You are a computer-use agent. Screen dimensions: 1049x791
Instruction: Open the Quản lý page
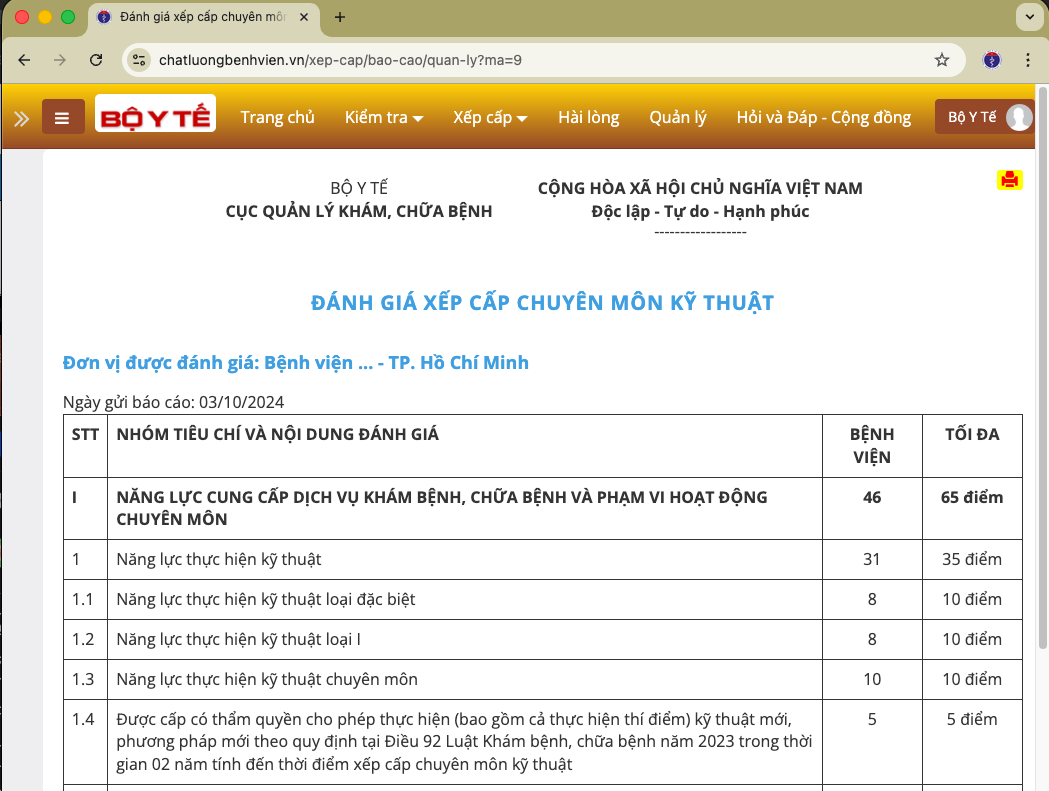point(677,118)
